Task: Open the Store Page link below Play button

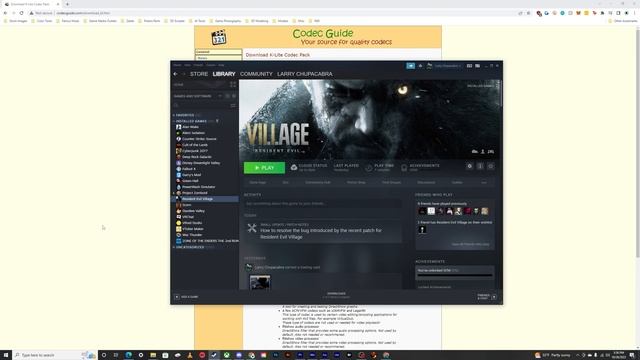Action: pos(258,182)
